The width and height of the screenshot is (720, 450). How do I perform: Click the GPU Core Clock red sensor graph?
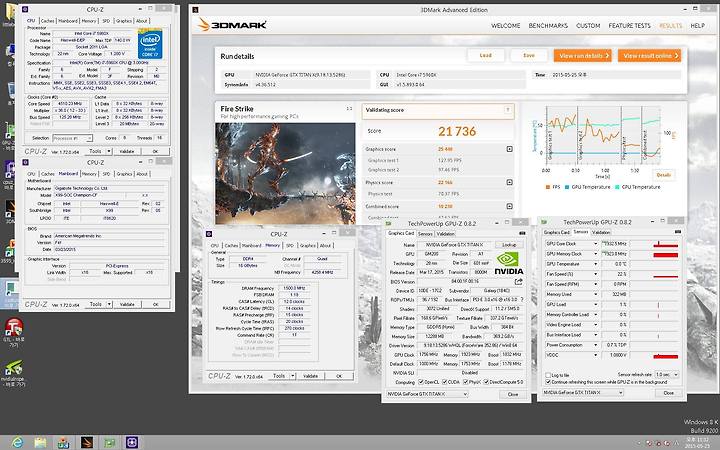654,244
